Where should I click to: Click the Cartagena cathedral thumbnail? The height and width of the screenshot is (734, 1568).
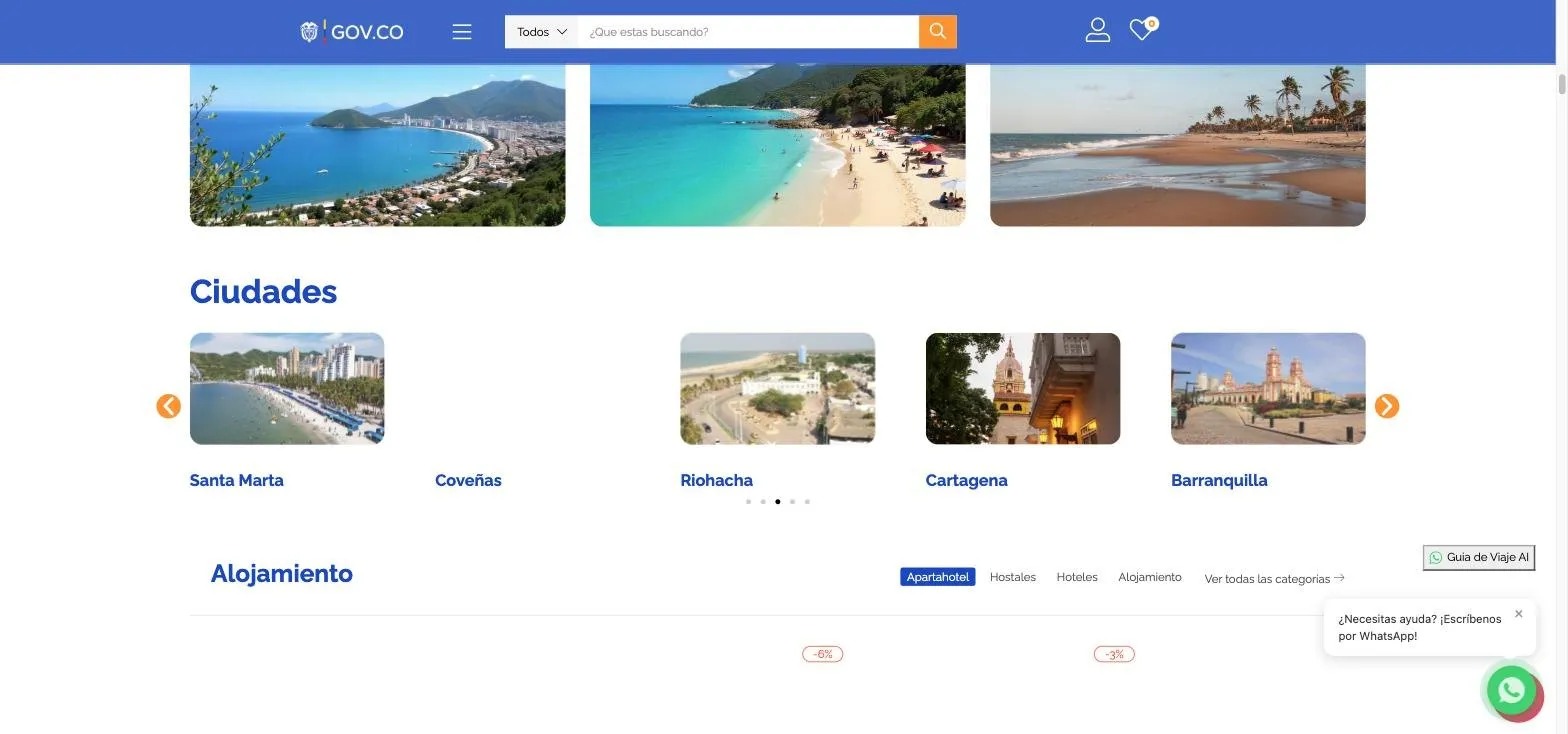click(x=1023, y=388)
